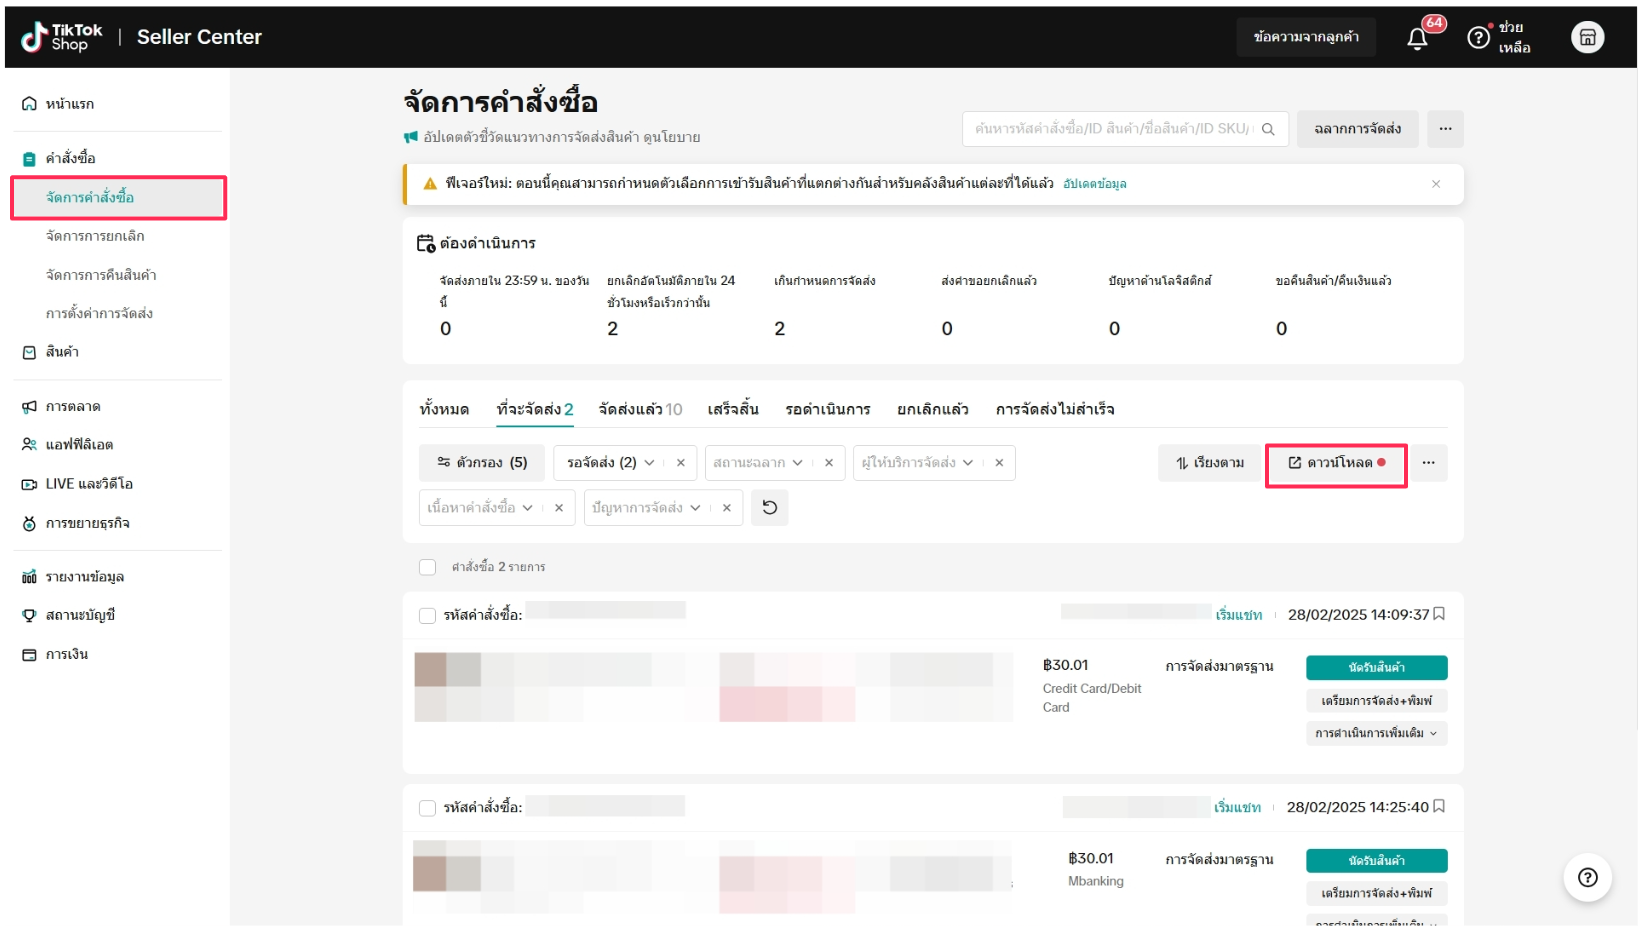The image size is (1638, 926).
Task: Click the รายงานข้อมูล chart icon
Action: click(29, 577)
